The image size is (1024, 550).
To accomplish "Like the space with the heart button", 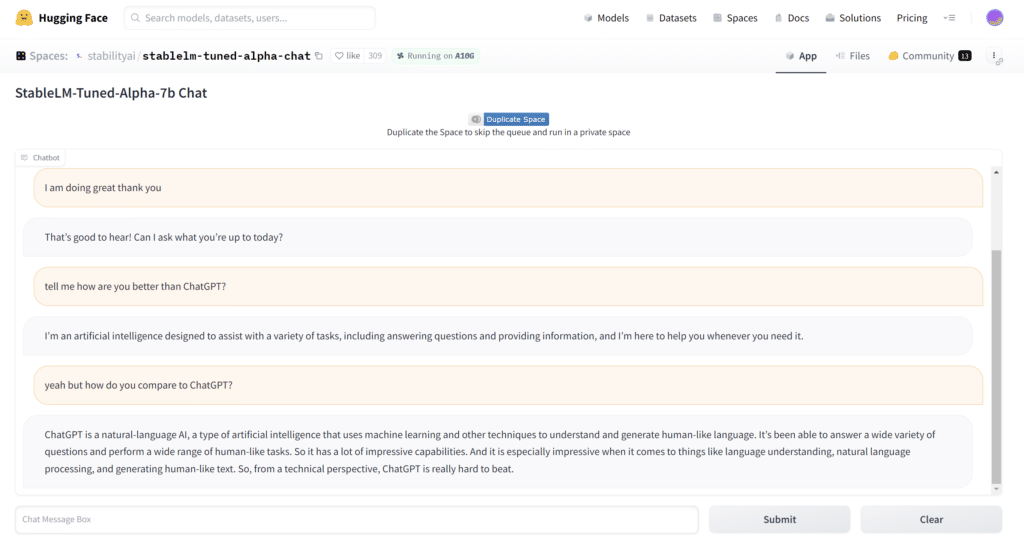I will pos(347,56).
